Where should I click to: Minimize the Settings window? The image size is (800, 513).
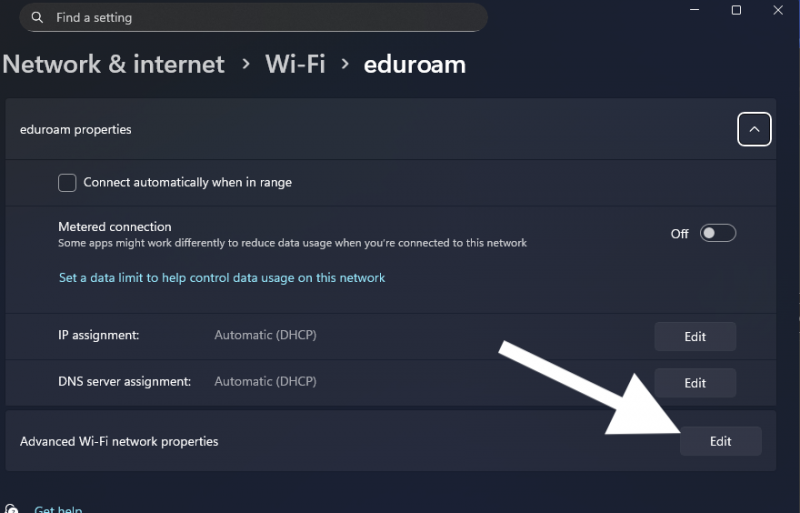tap(693, 9)
